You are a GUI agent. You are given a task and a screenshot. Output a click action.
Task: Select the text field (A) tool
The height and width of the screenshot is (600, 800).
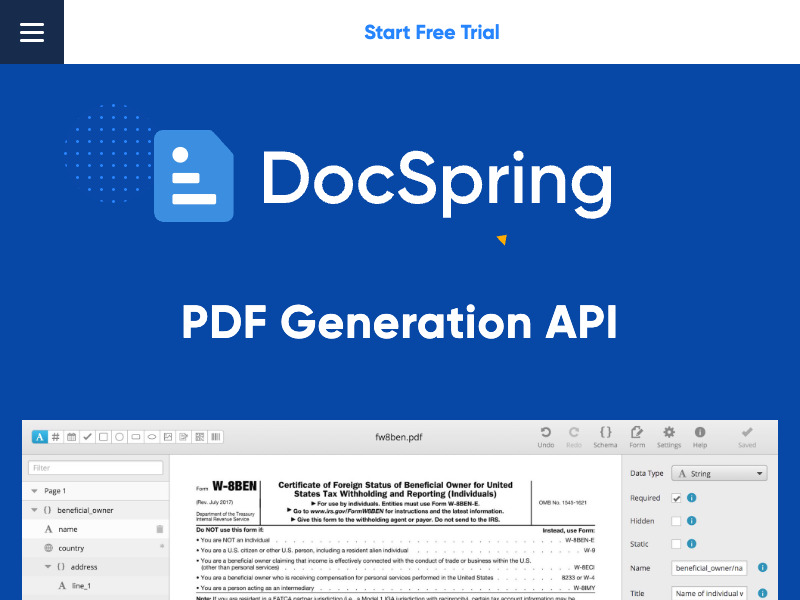pyautogui.click(x=39, y=437)
